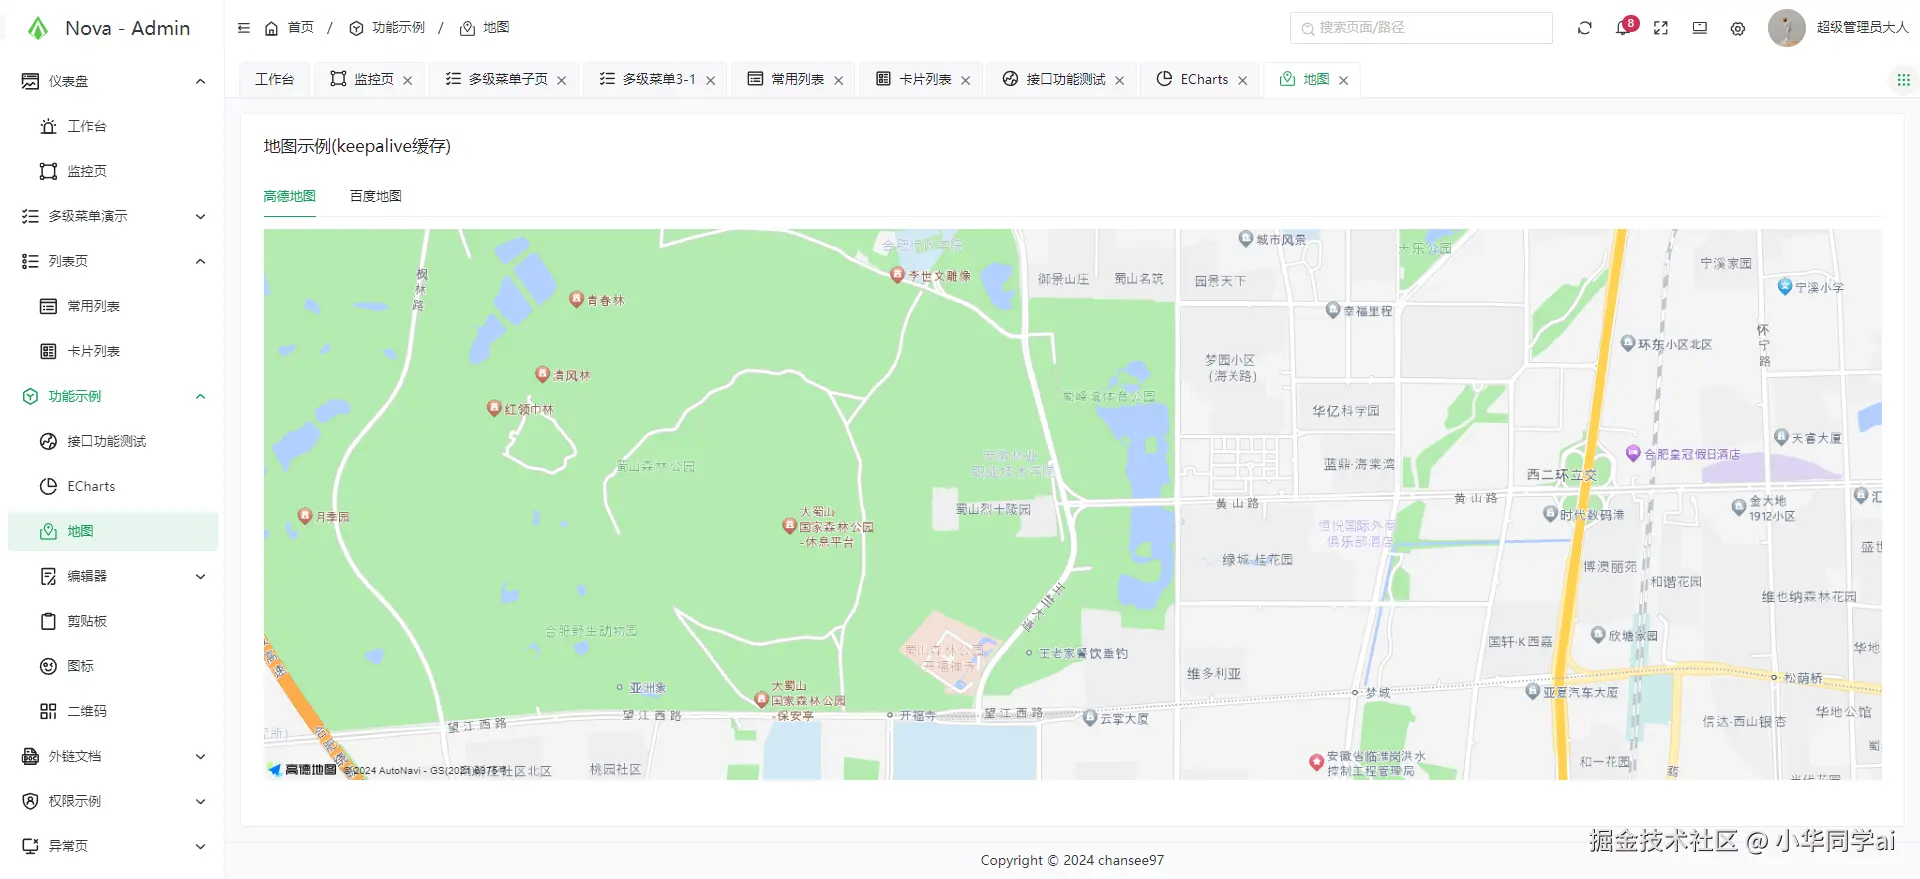Open notifications bell with badge 8
Screen dimensions: 1920x879
(x=1623, y=27)
